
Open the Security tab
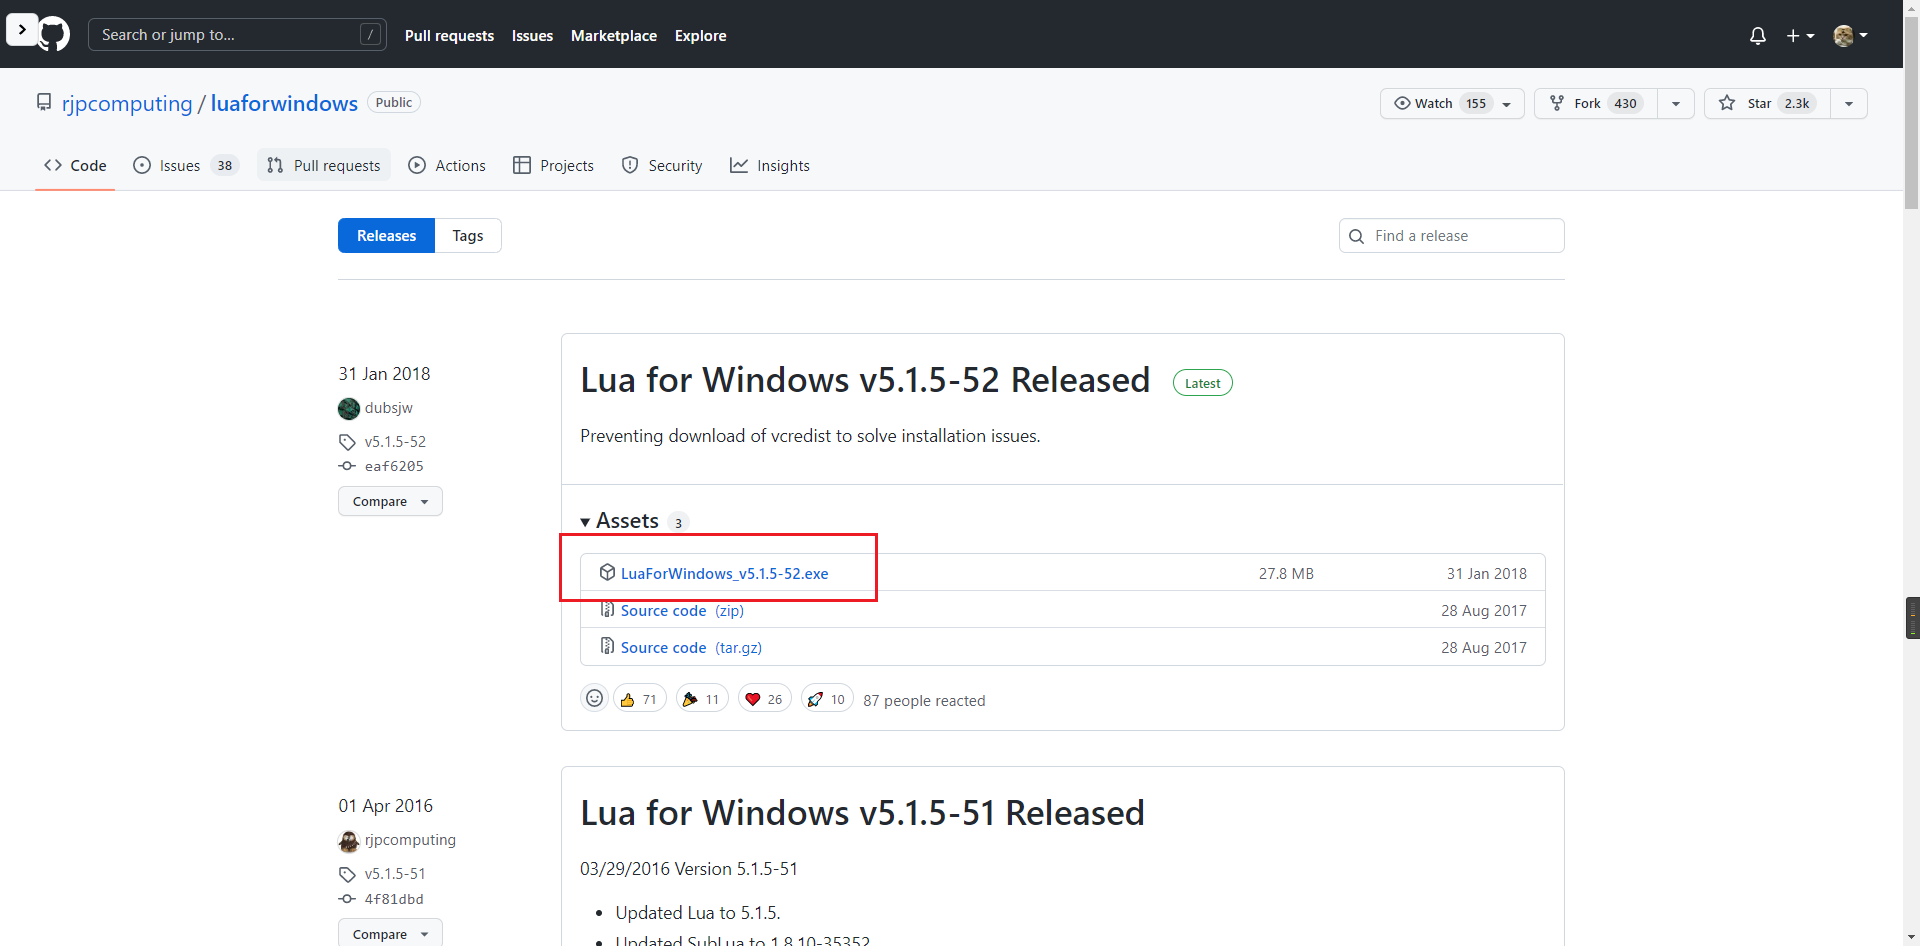(x=662, y=165)
